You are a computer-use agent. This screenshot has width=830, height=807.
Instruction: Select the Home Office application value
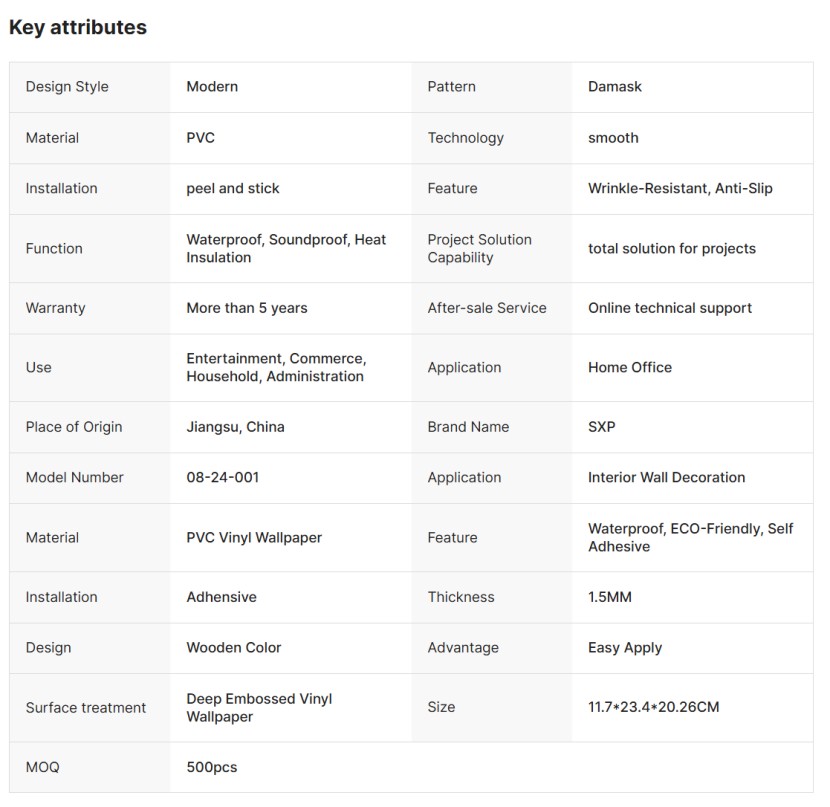pos(629,367)
